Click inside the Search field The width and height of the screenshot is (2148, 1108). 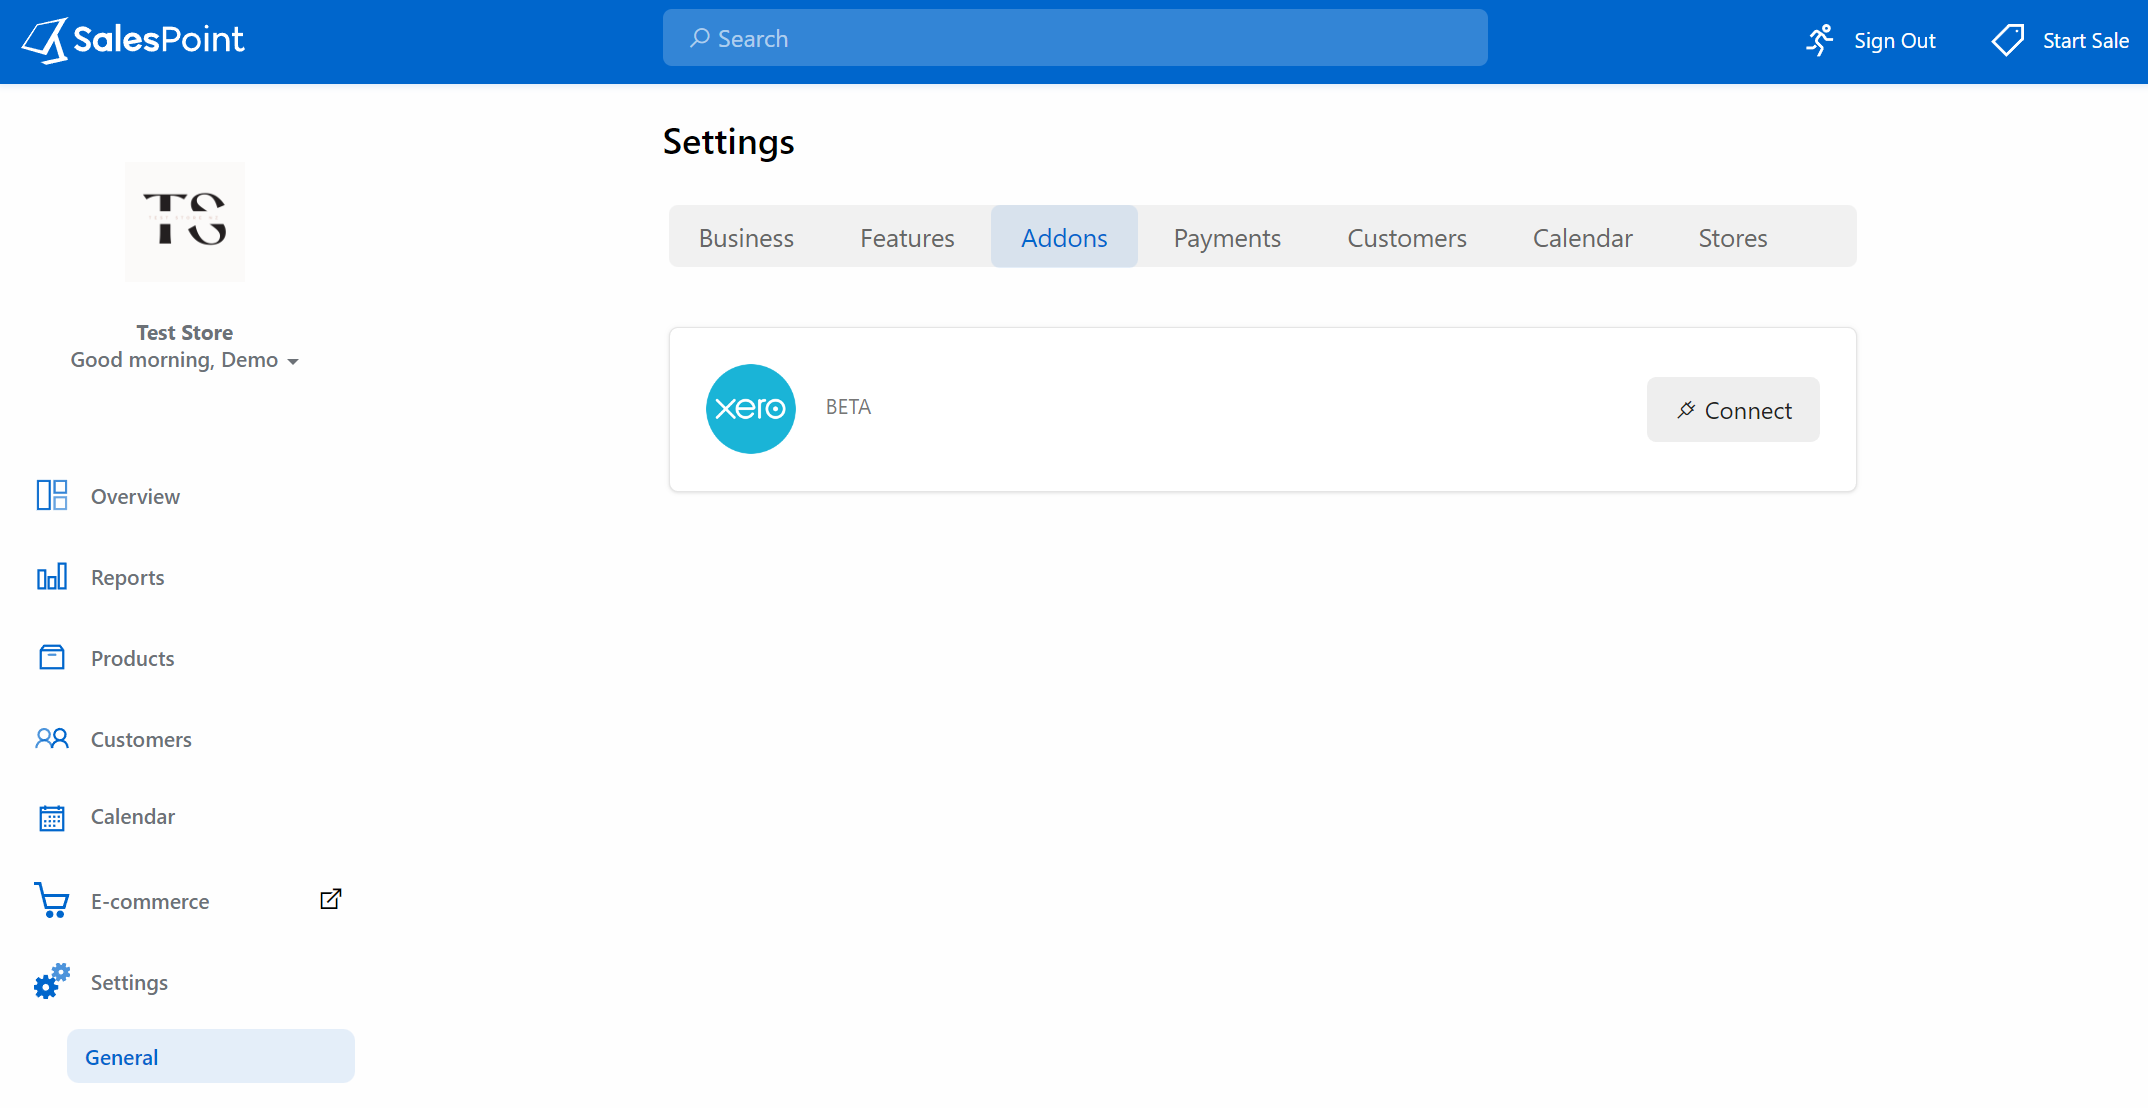1074,37
